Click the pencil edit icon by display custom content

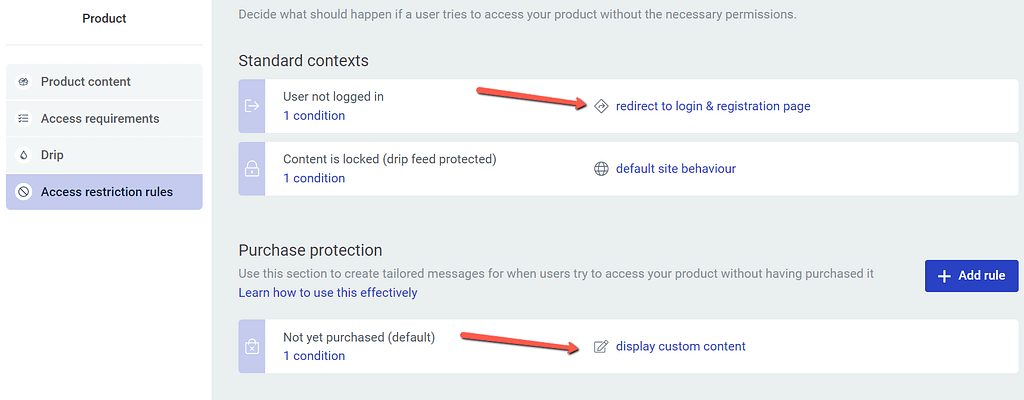point(601,346)
